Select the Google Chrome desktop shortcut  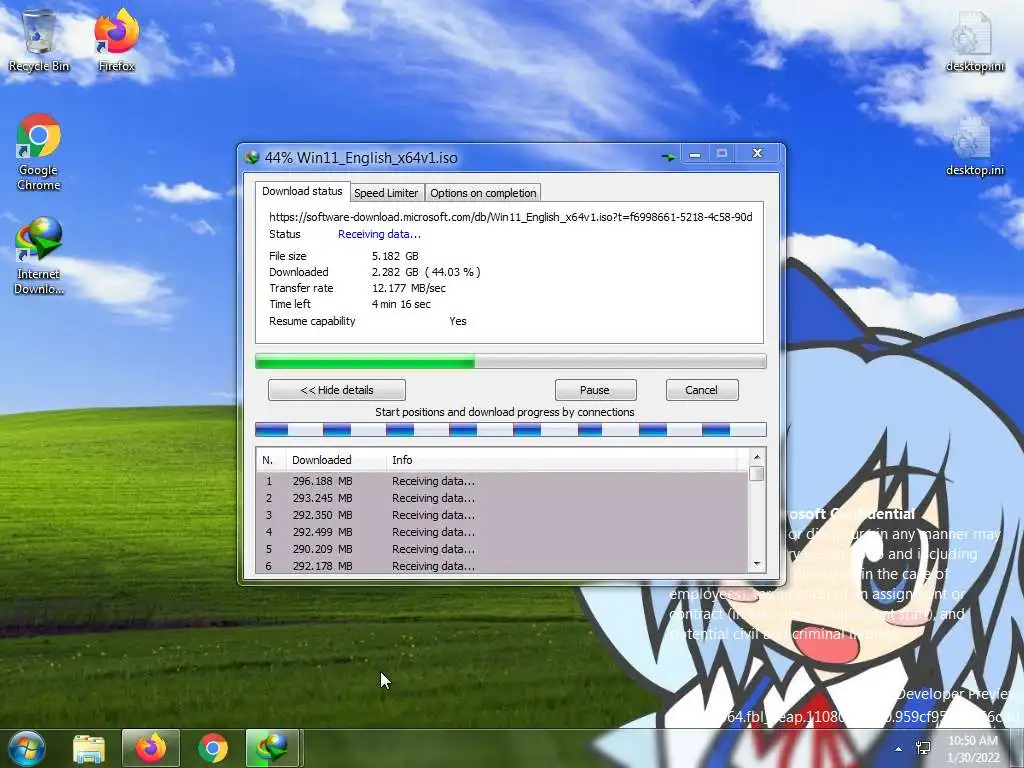(x=39, y=153)
